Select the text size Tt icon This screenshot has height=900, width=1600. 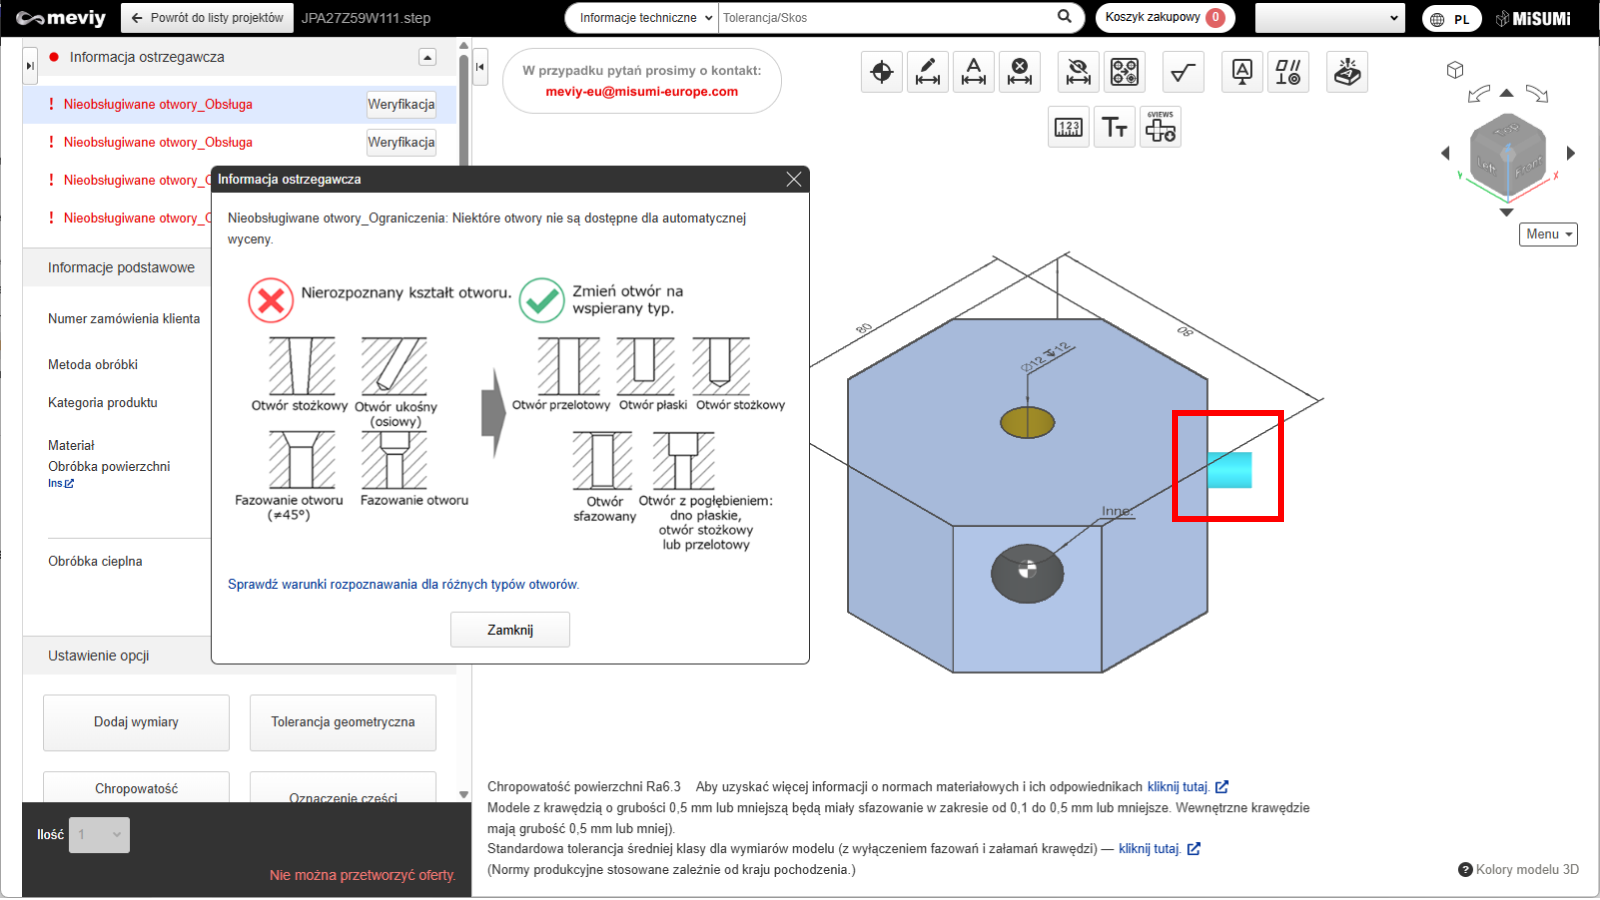[1114, 127]
